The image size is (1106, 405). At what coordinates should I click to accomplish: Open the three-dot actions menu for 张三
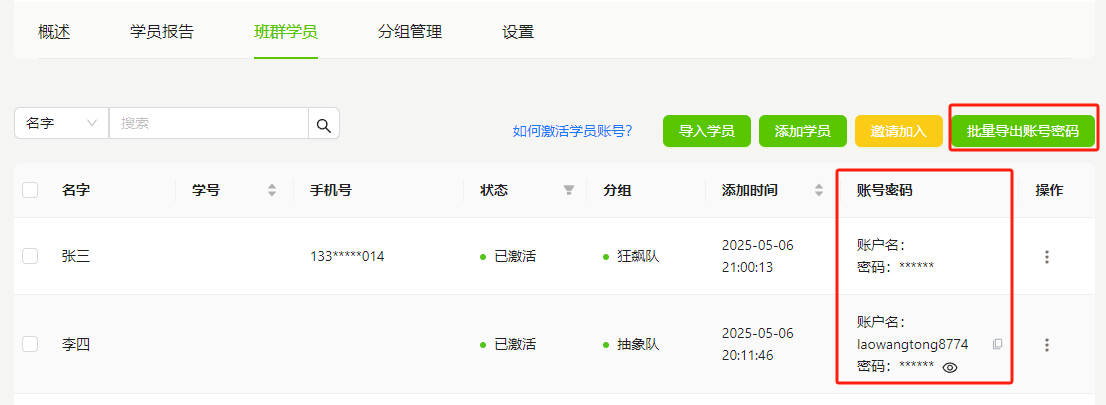1047,257
